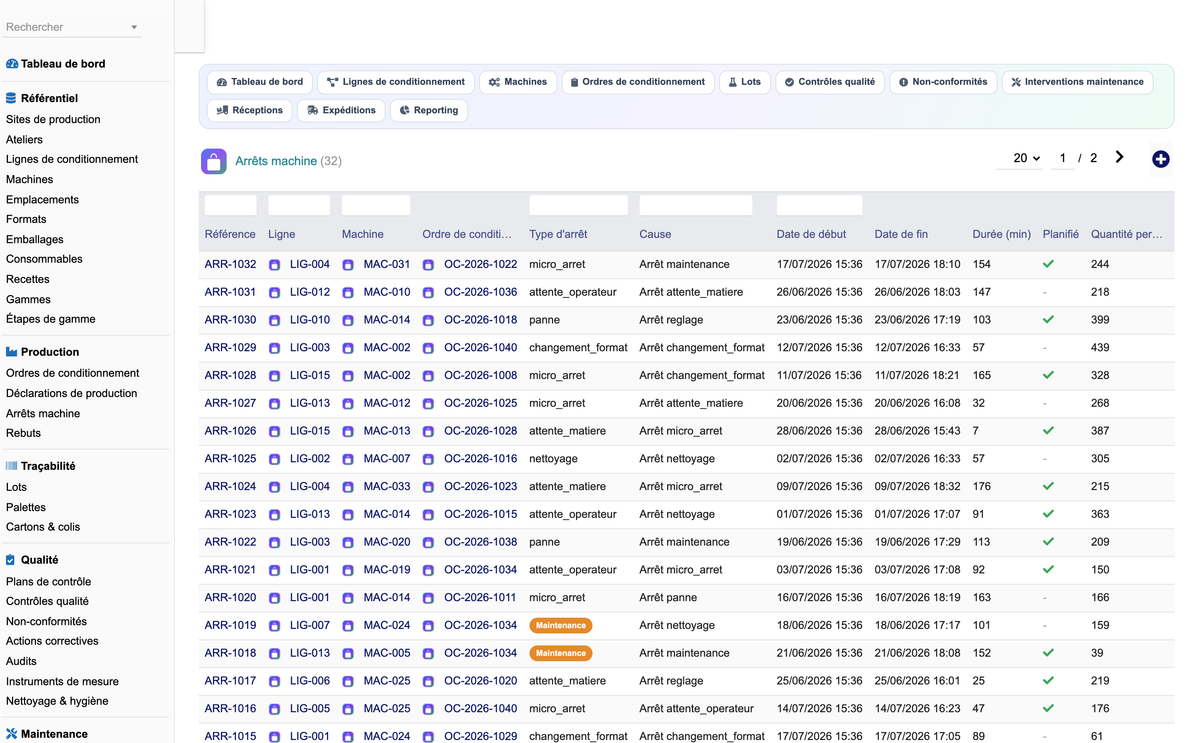Open the Lignes de conditionnement tab
This screenshot has width=1200, height=743.
tap(396, 82)
